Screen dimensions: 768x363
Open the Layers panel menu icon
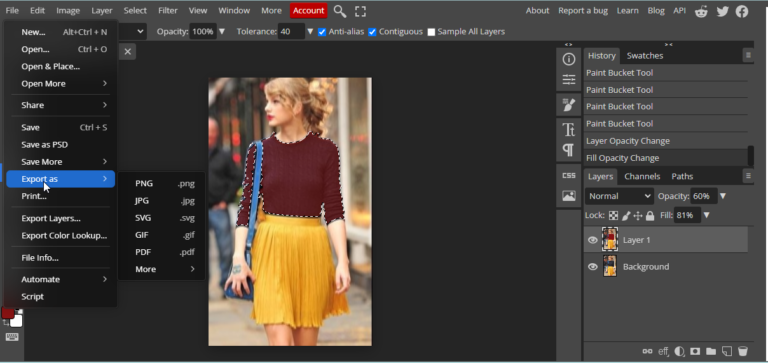tap(748, 175)
